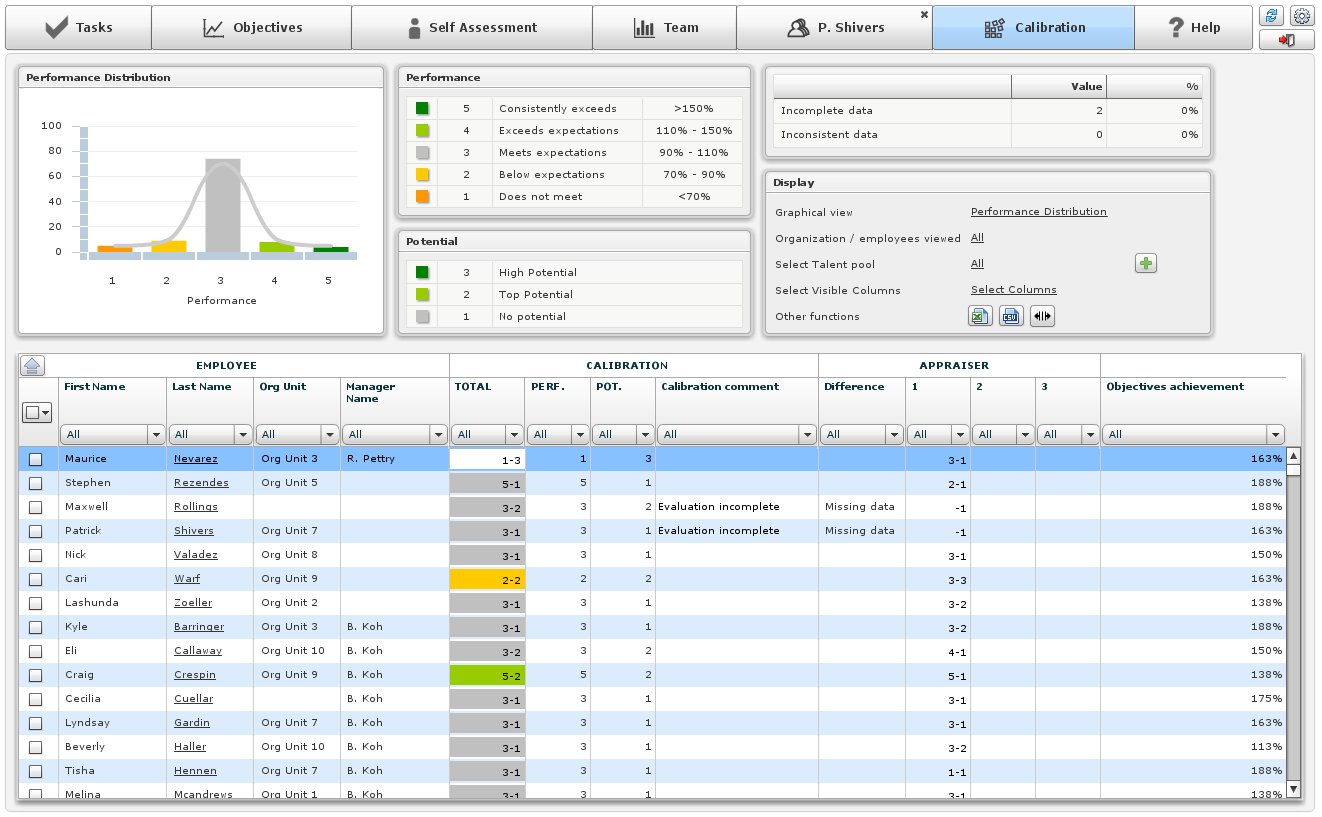Open the Team tab

tap(665, 28)
